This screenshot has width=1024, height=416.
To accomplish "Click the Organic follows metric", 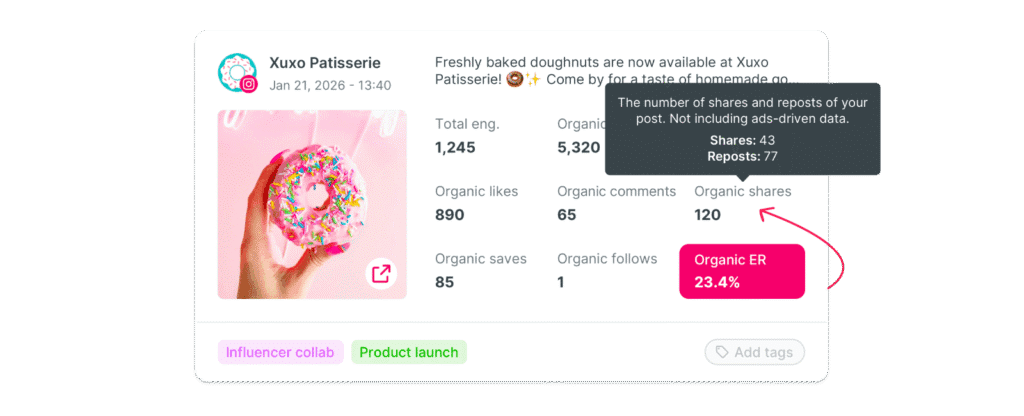I will coord(607,270).
